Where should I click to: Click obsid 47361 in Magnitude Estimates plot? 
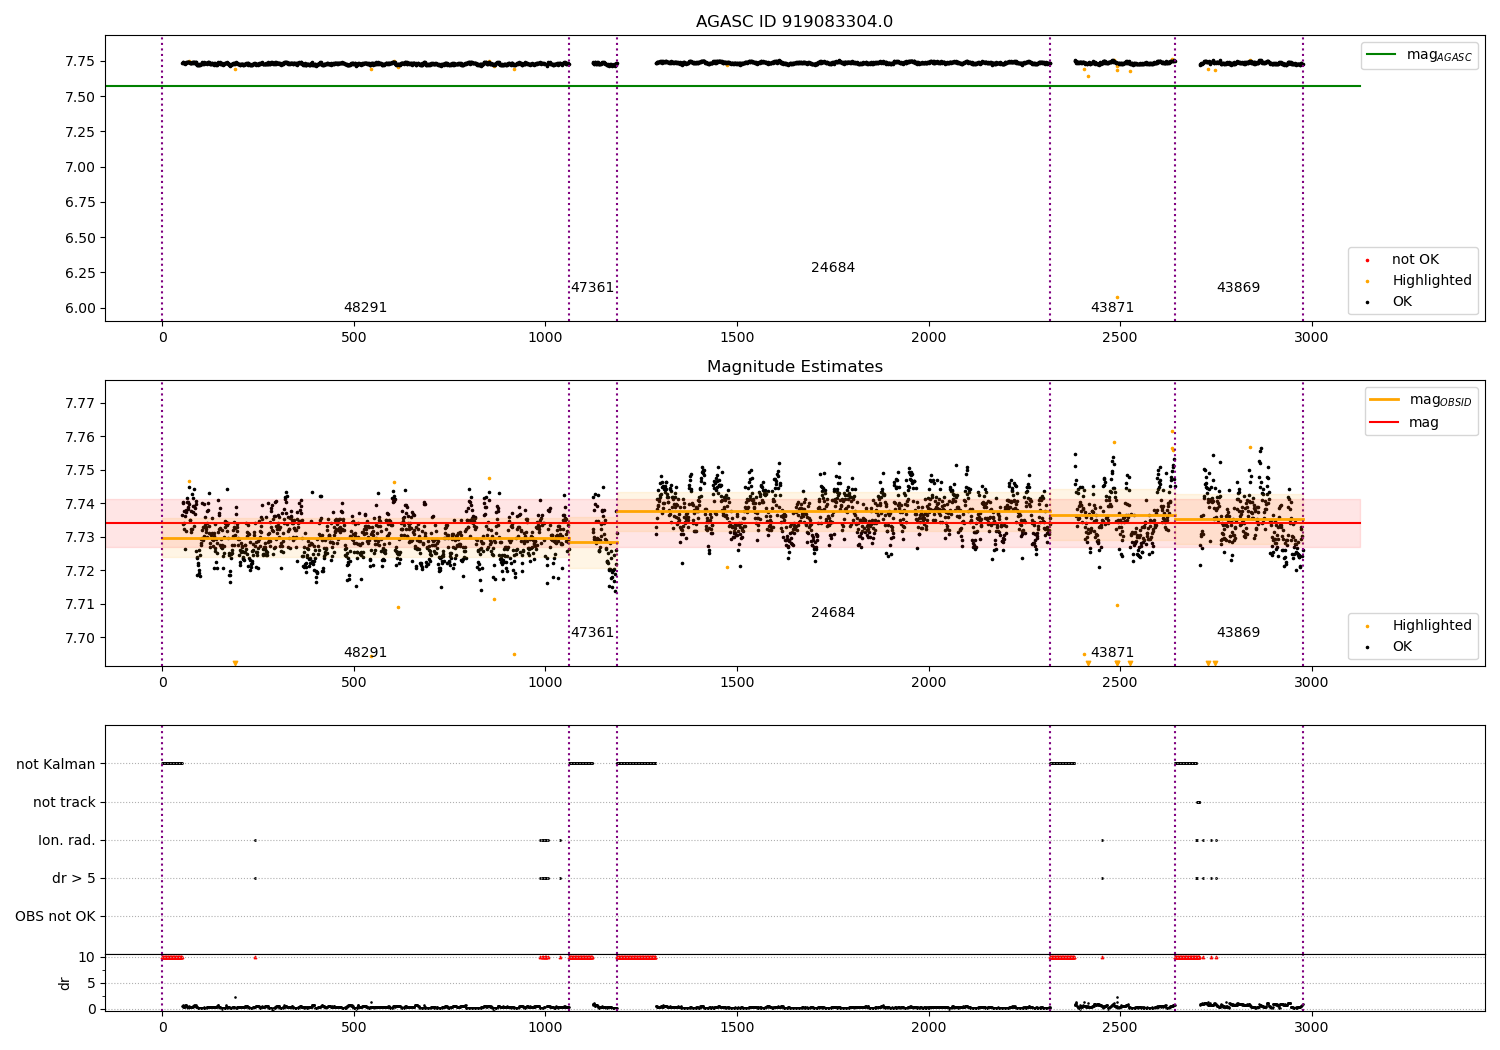[x=592, y=633]
